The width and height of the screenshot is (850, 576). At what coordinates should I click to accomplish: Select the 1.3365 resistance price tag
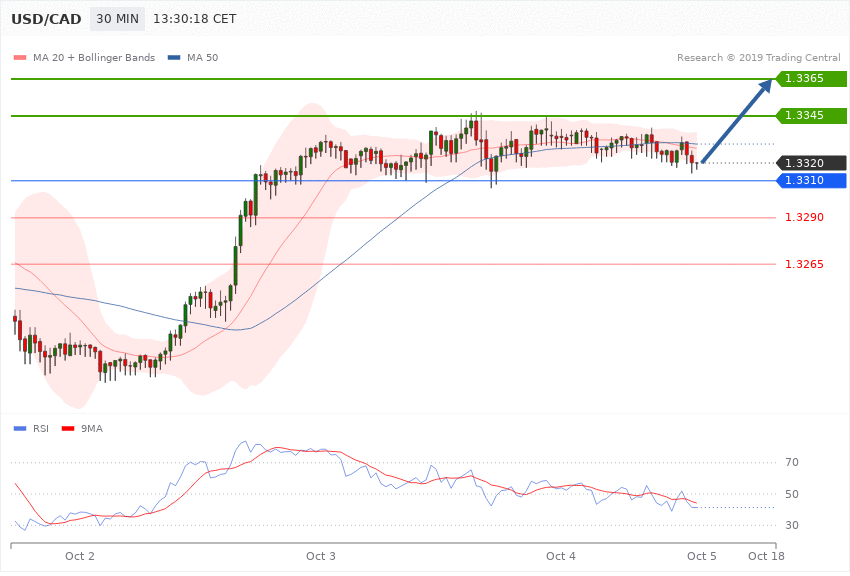(x=812, y=79)
